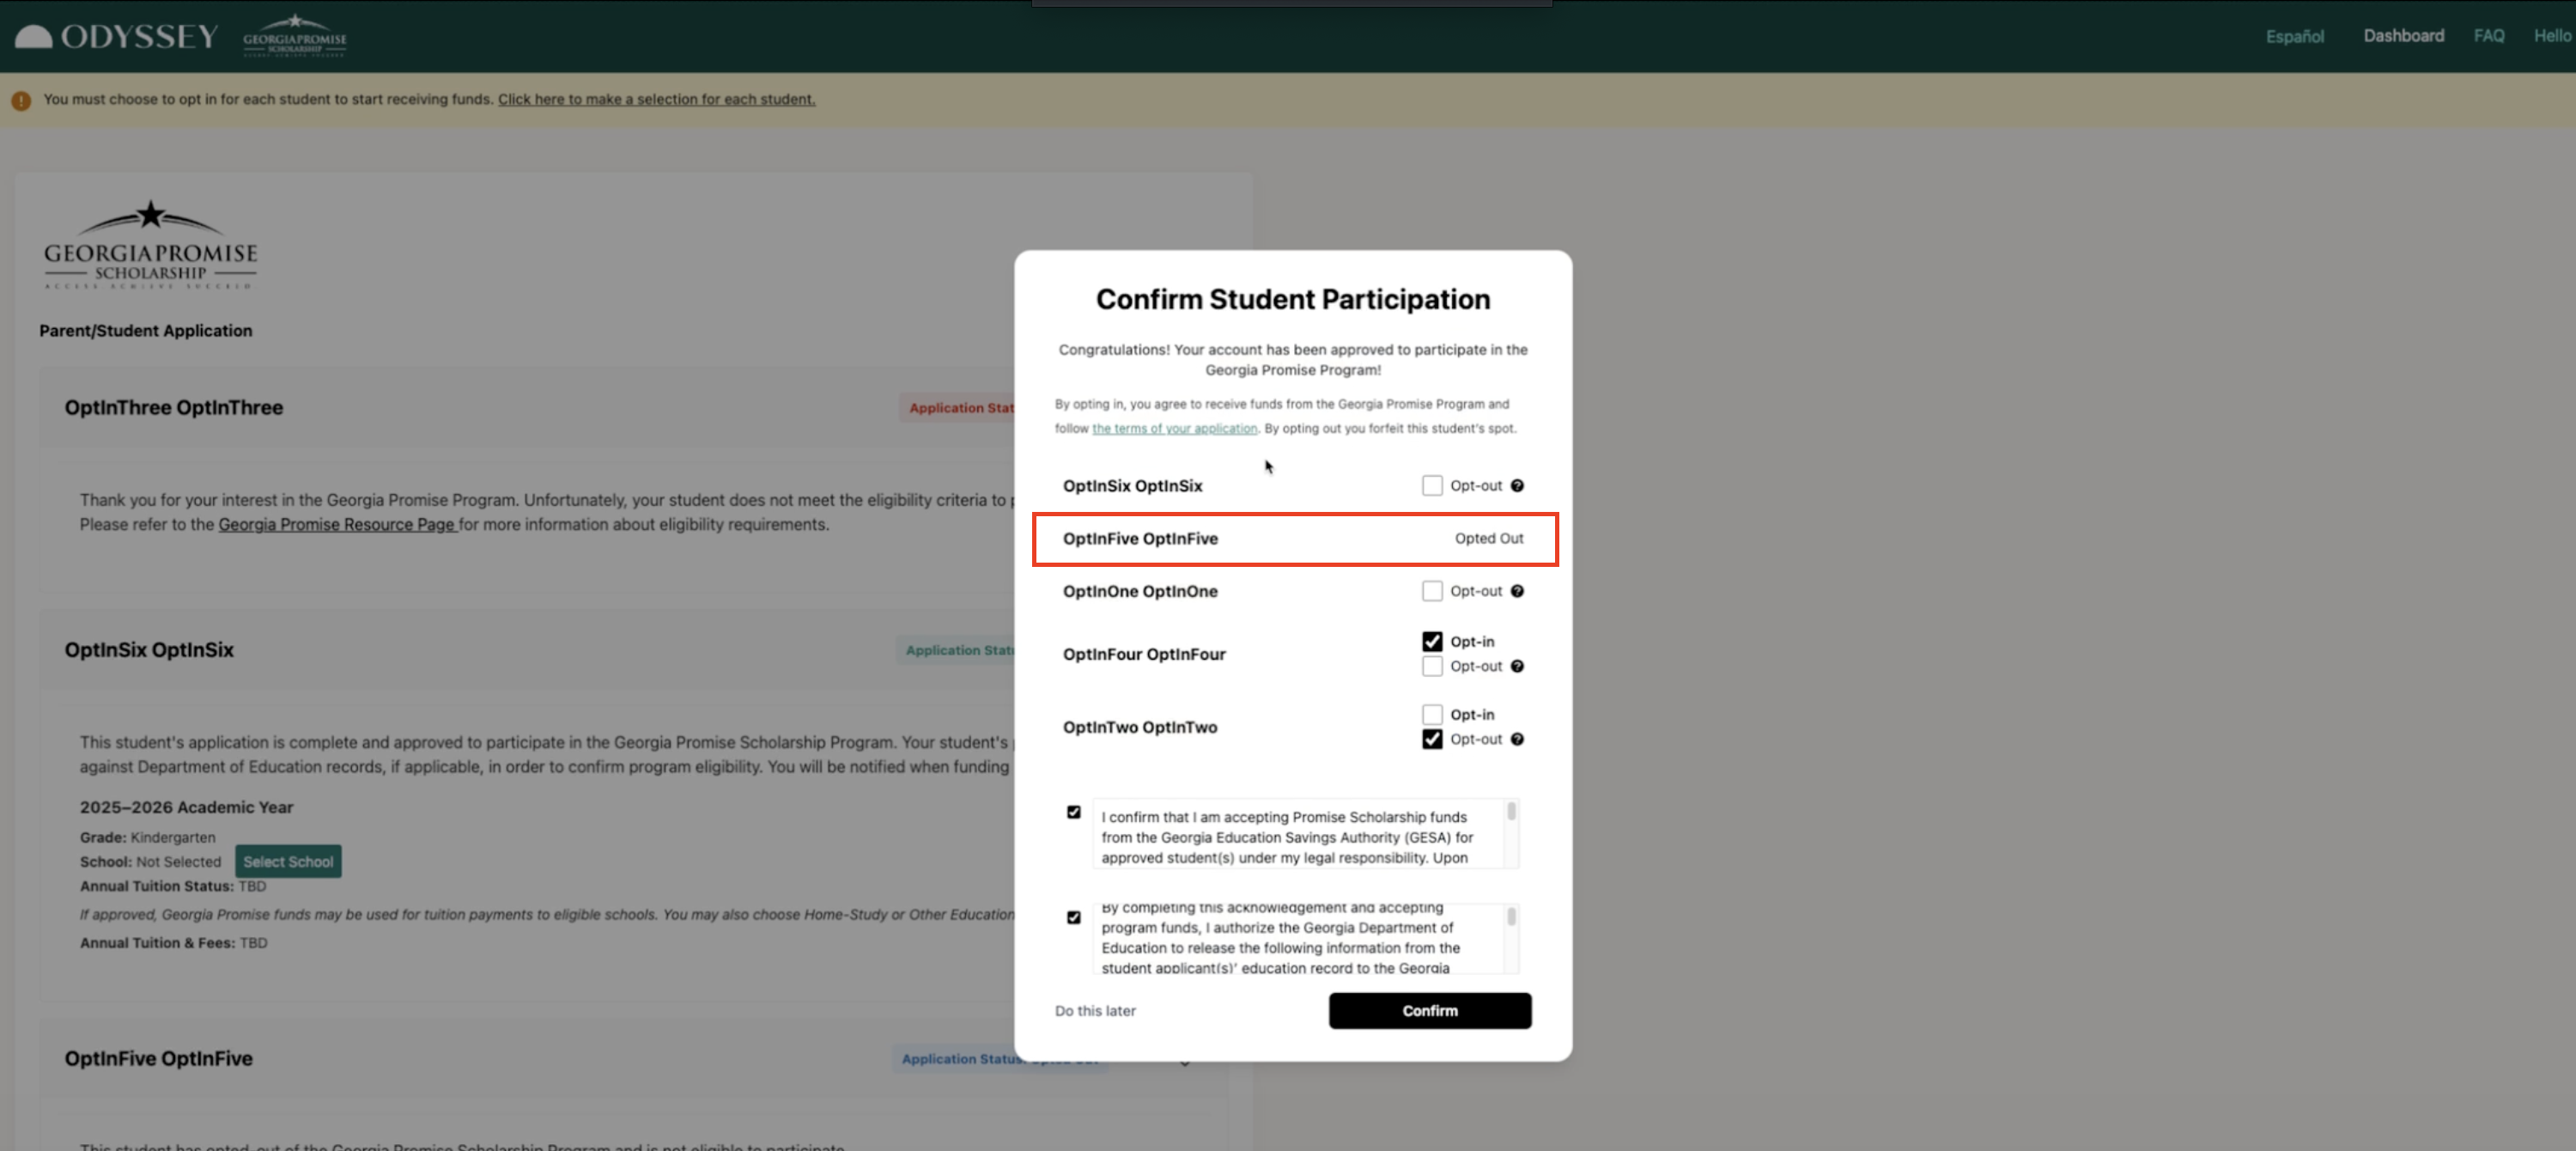Click 'OptInSix OptInSix' name in dialog
Screen dimensions: 2576x1151
pyautogui.click(x=1132, y=486)
